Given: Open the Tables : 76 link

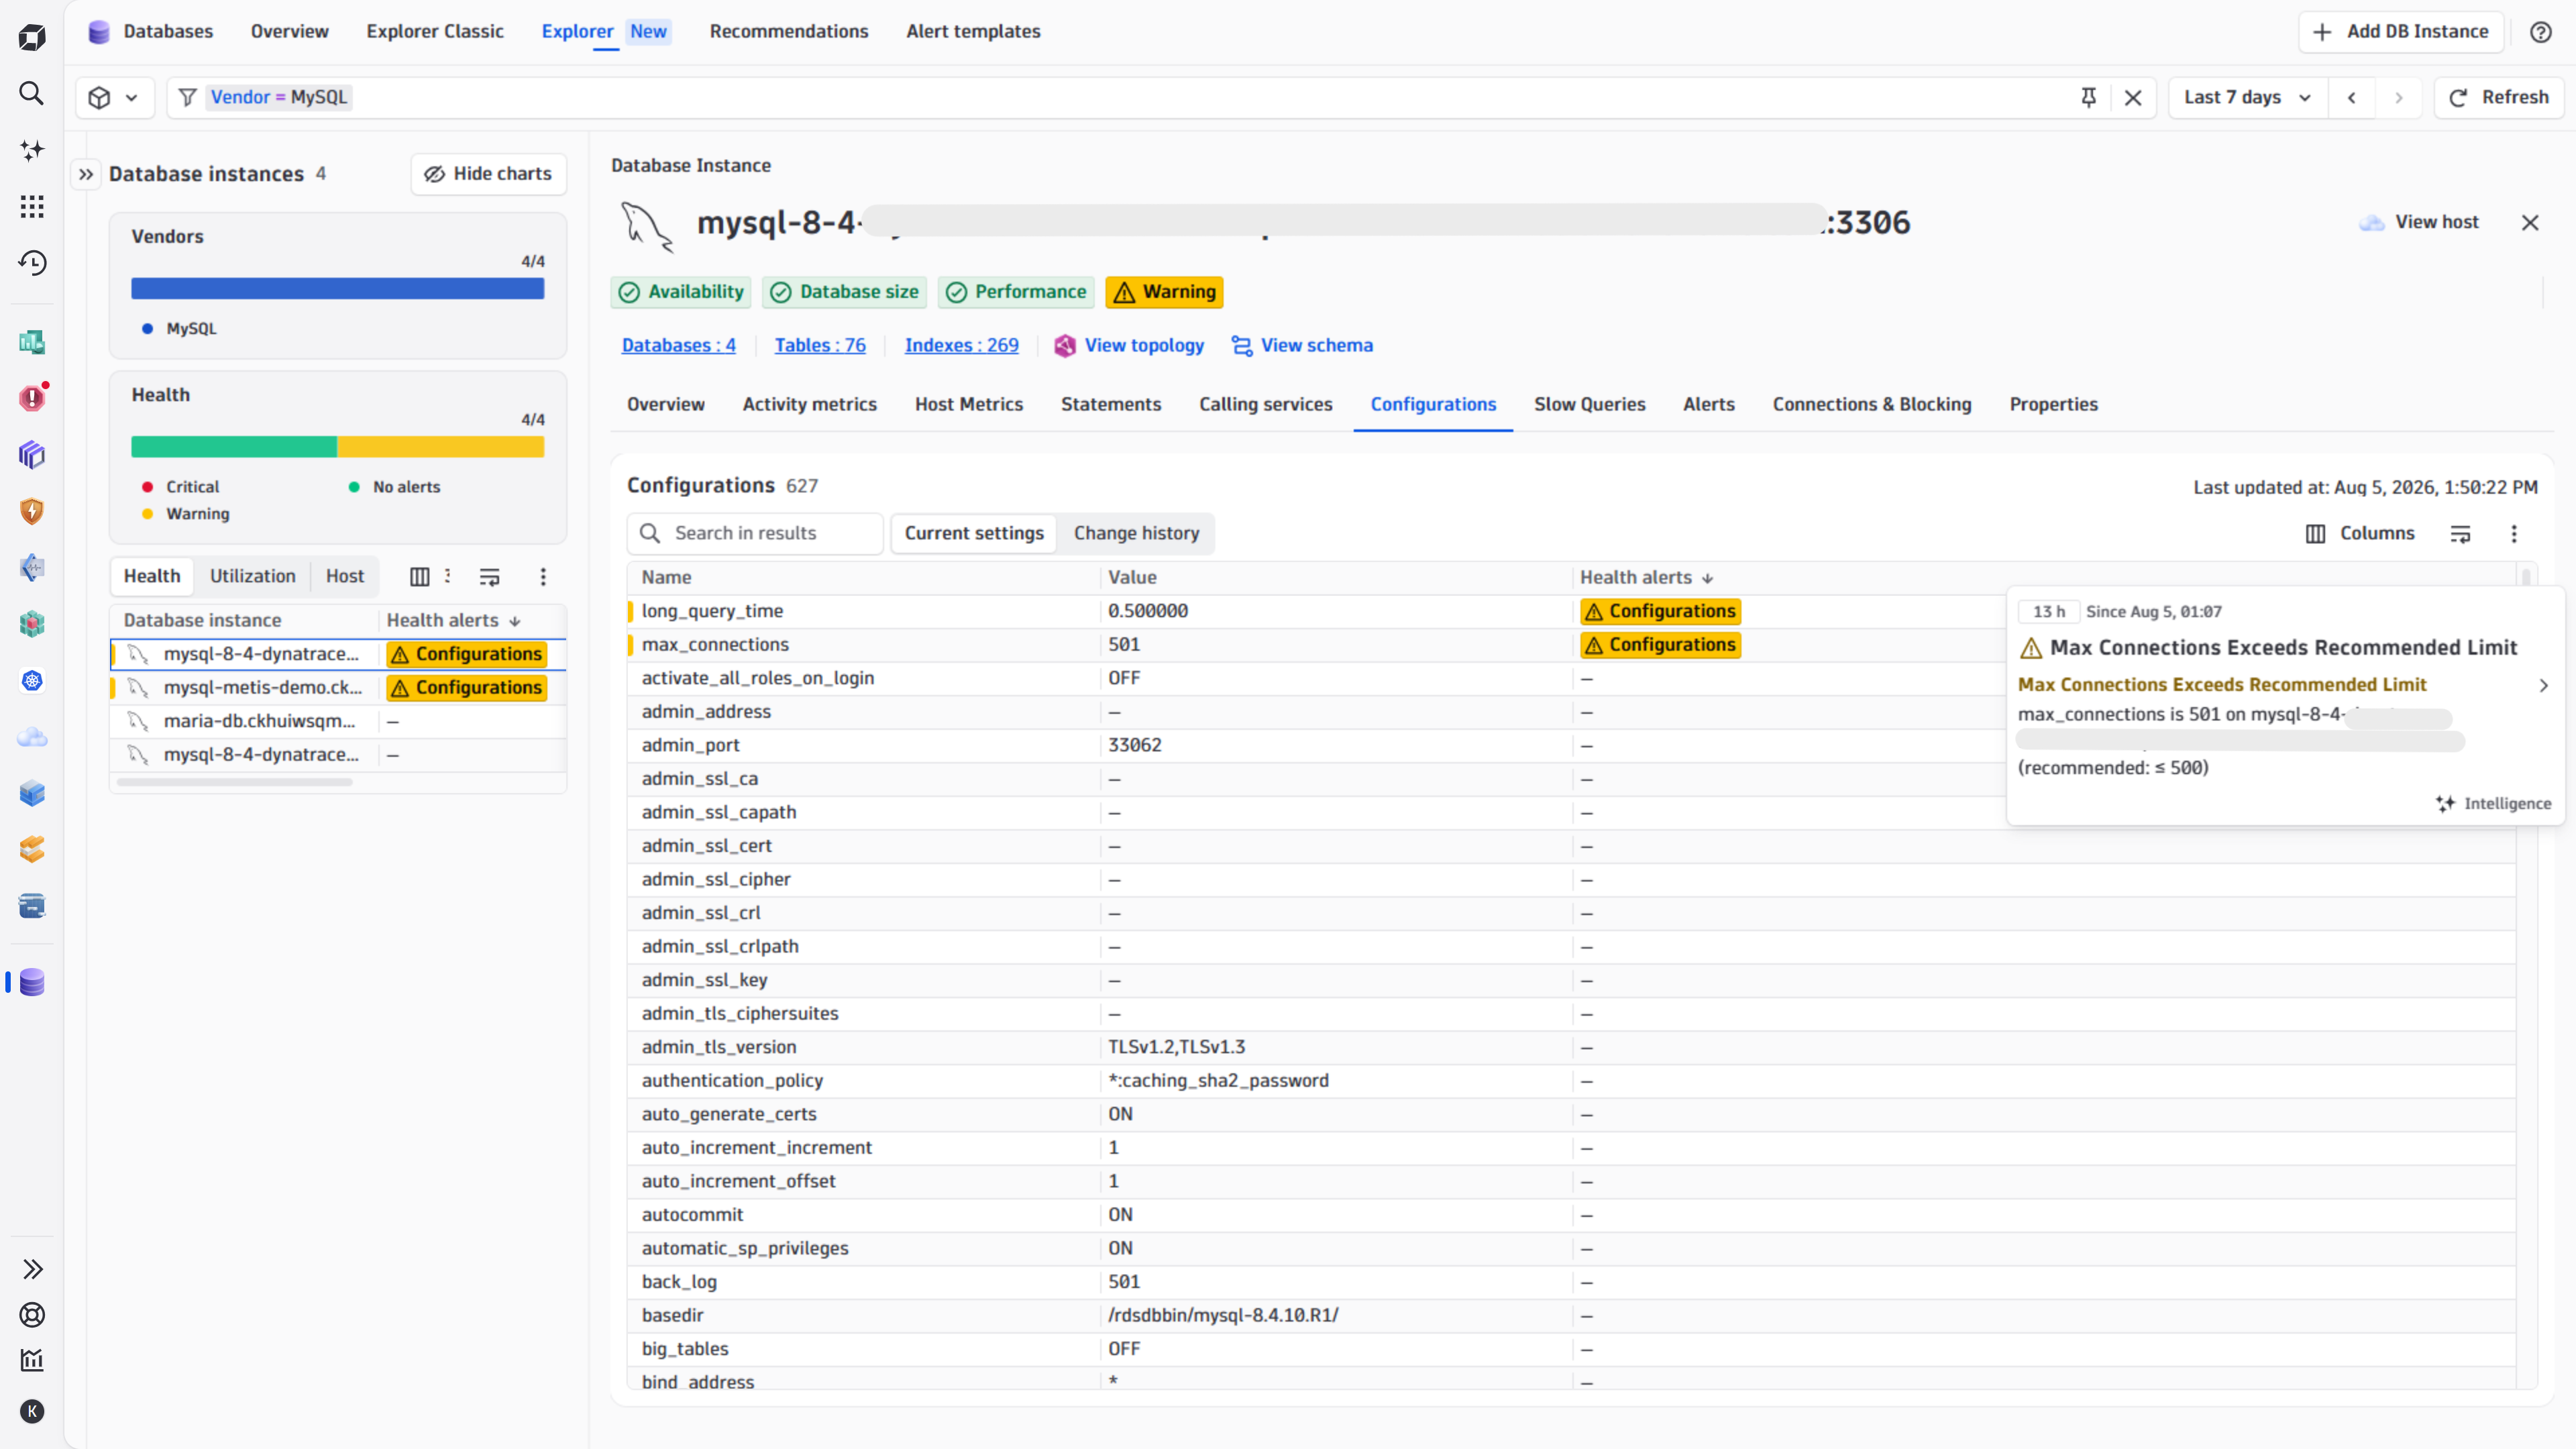Looking at the screenshot, I should coord(820,345).
